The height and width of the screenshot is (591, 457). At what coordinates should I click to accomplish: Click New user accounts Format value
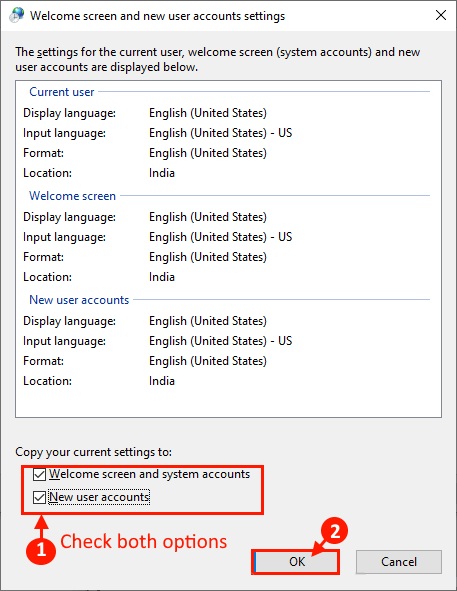208,361
